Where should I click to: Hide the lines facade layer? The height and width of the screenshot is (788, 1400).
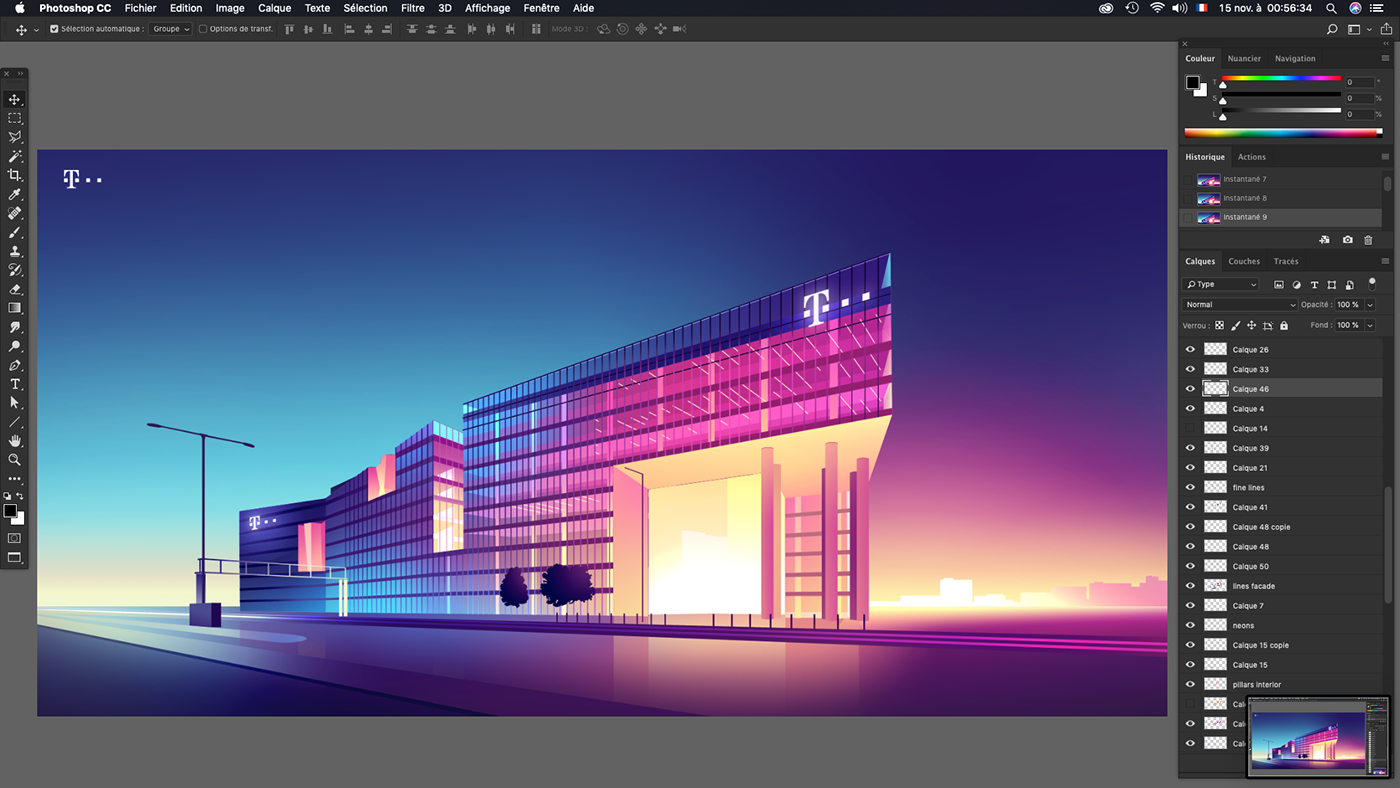click(1190, 586)
